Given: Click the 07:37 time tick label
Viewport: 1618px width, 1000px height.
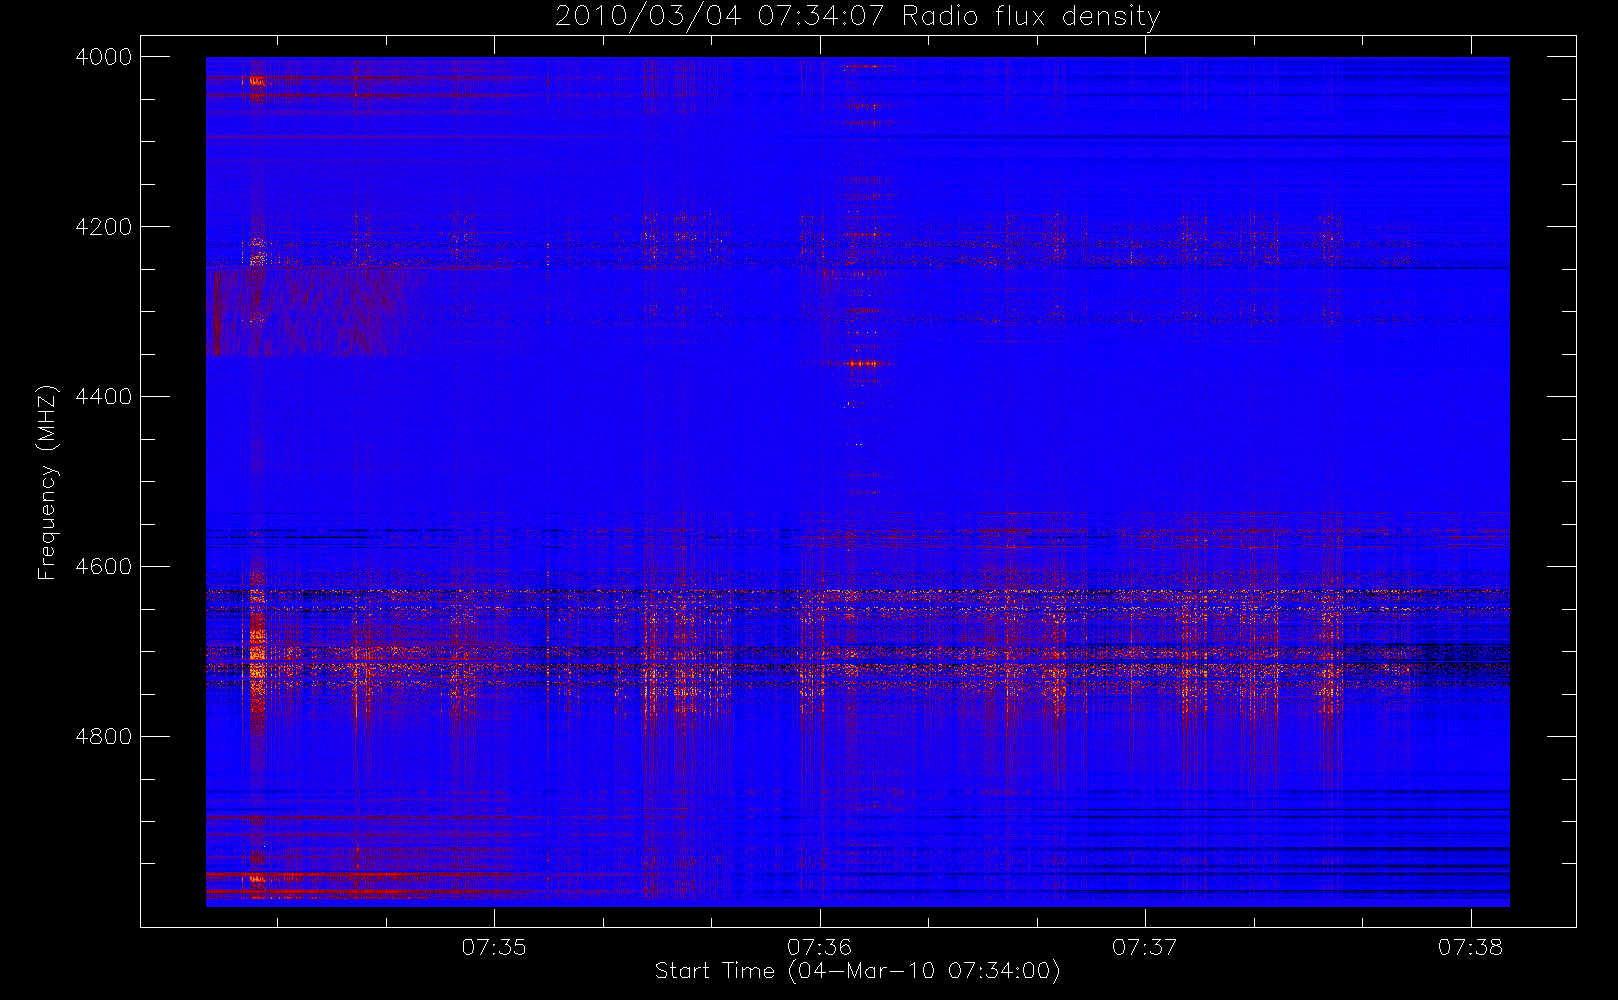Looking at the screenshot, I should pos(1145,947).
